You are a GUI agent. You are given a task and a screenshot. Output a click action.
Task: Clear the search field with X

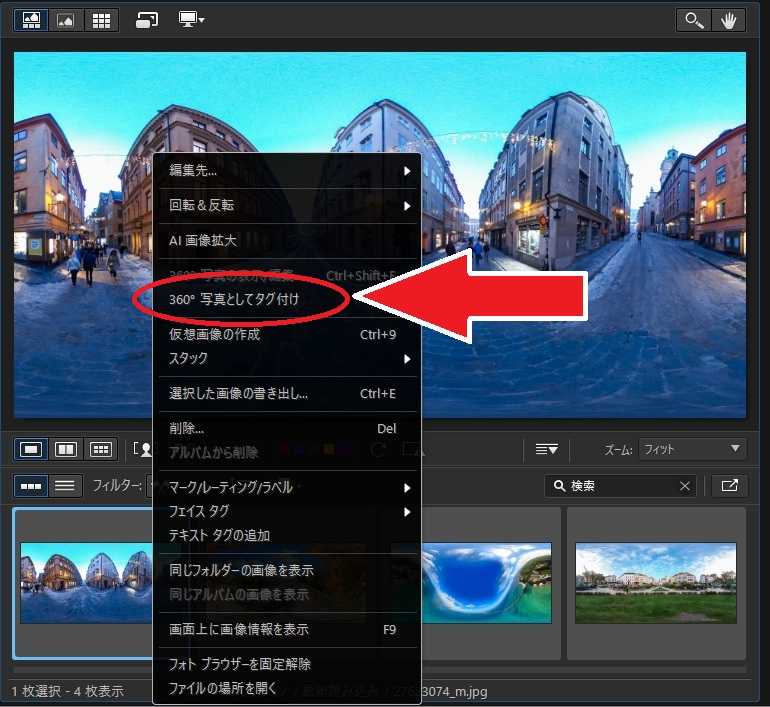(685, 486)
